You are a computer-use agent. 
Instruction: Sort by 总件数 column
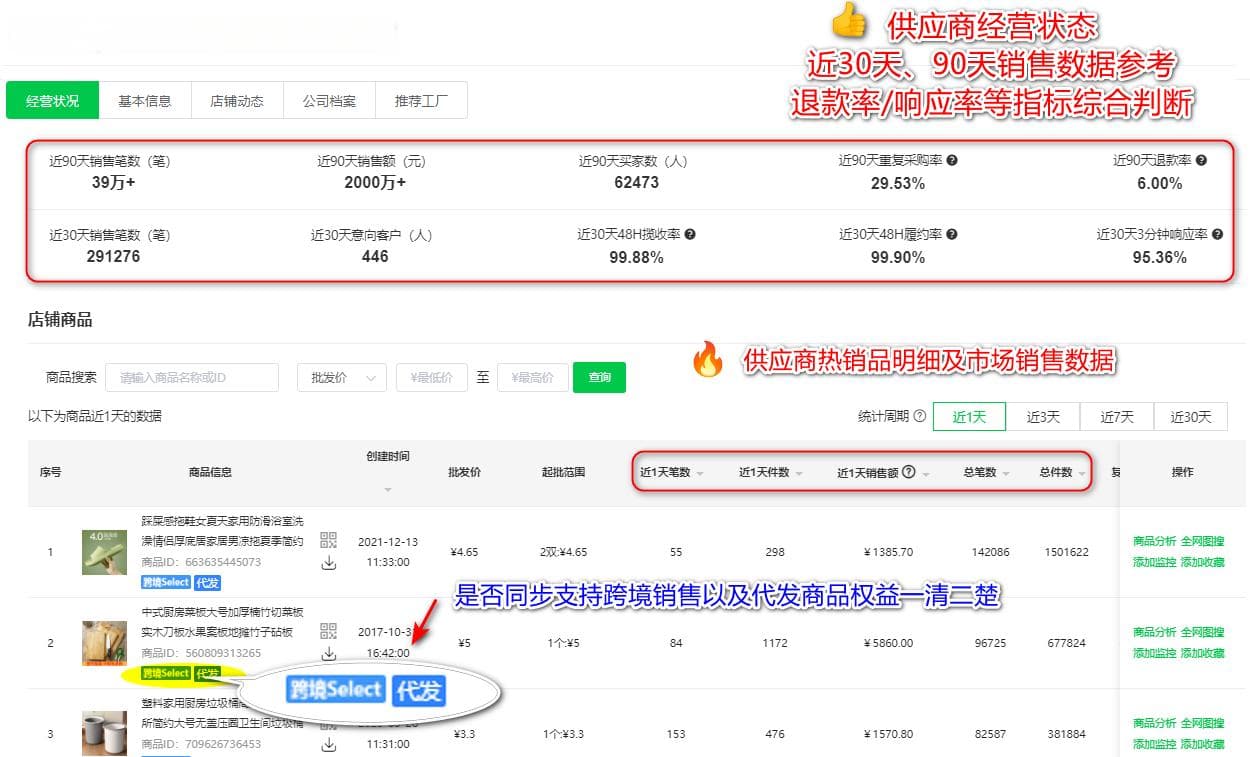1082,473
